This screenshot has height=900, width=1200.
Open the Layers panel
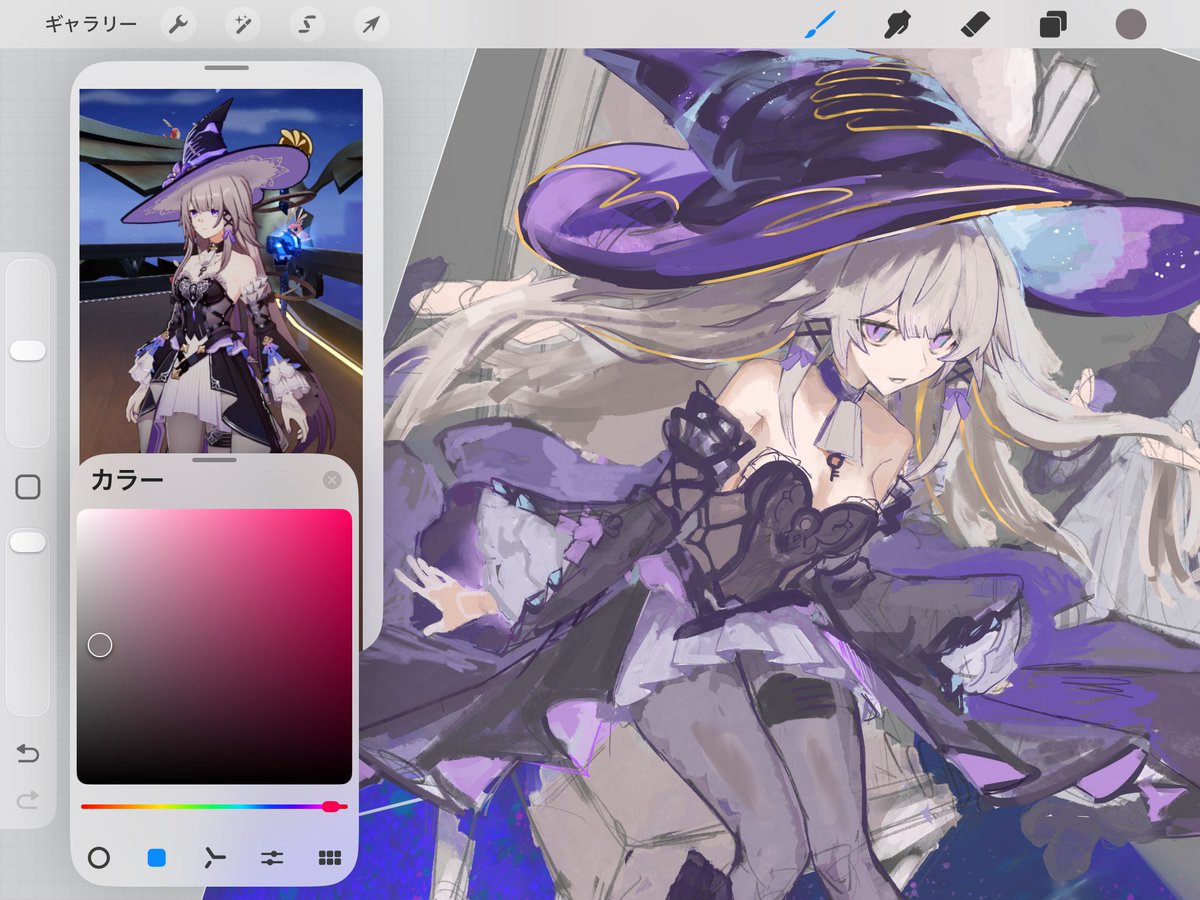click(x=1052, y=24)
